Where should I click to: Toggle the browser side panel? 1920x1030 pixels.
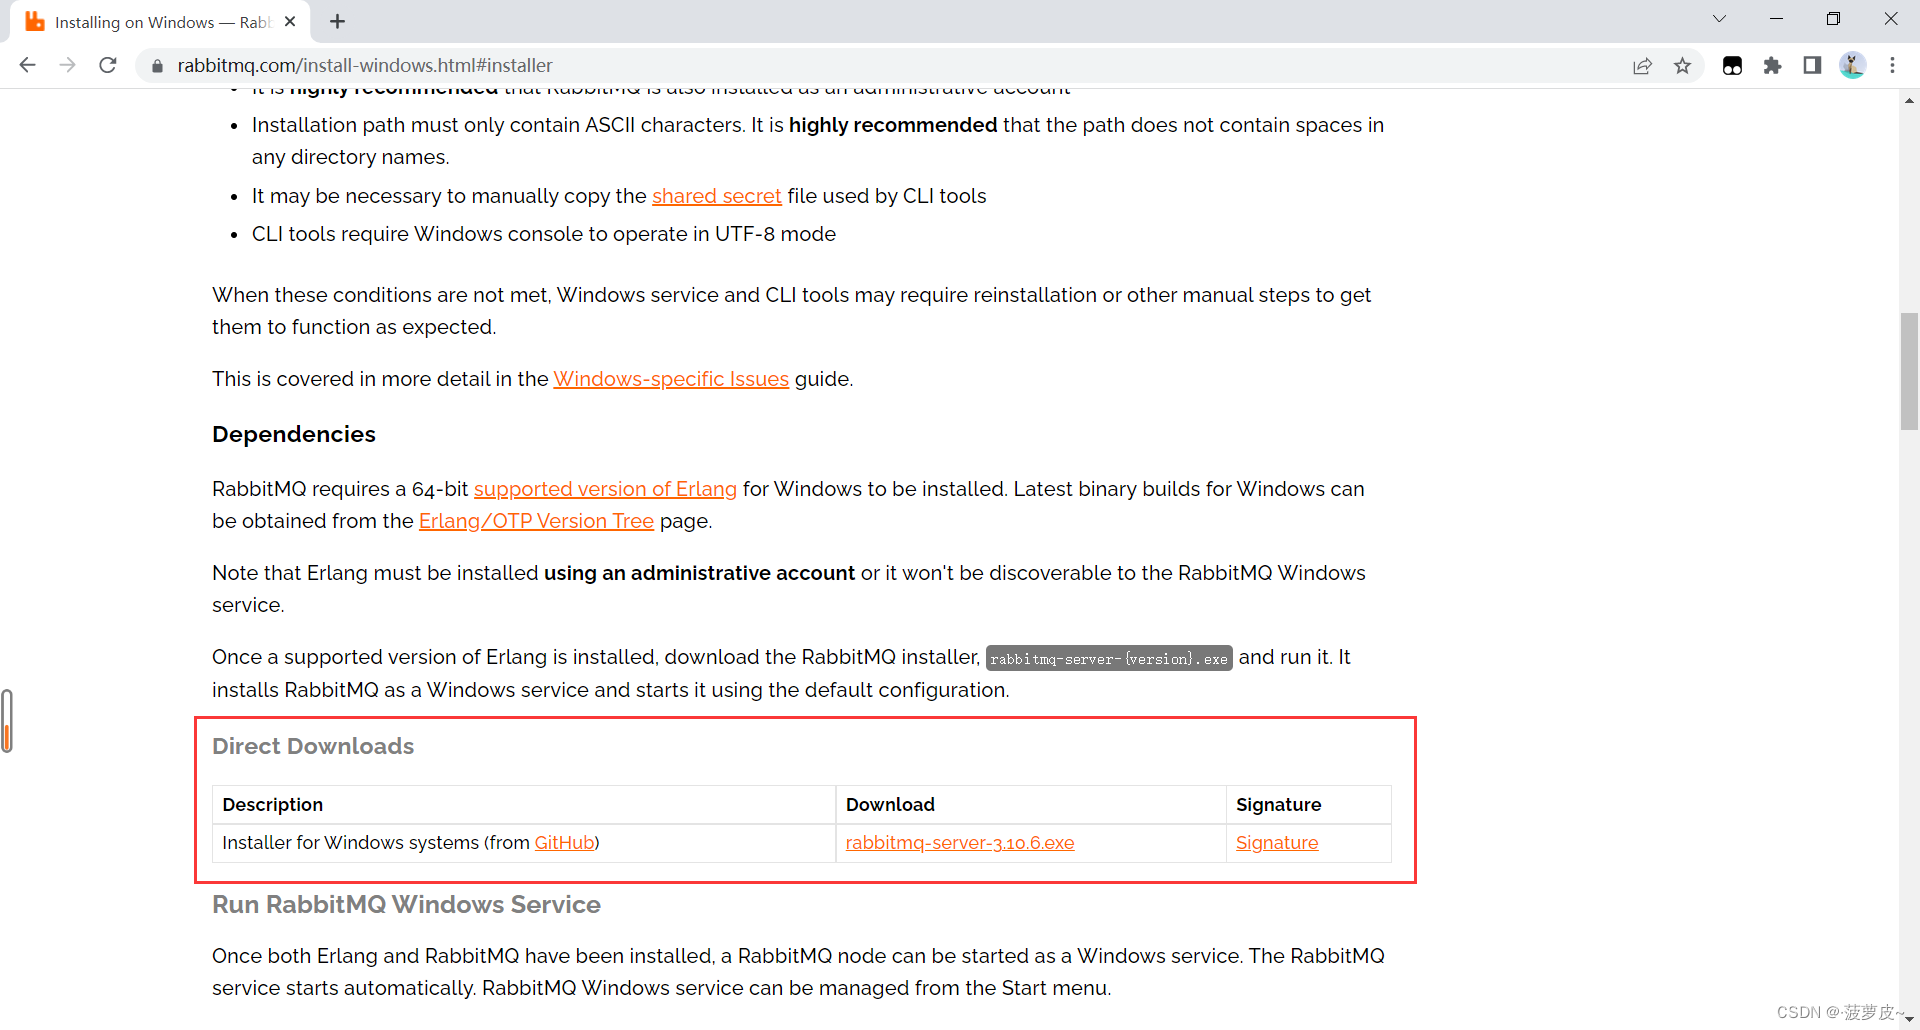1812,66
